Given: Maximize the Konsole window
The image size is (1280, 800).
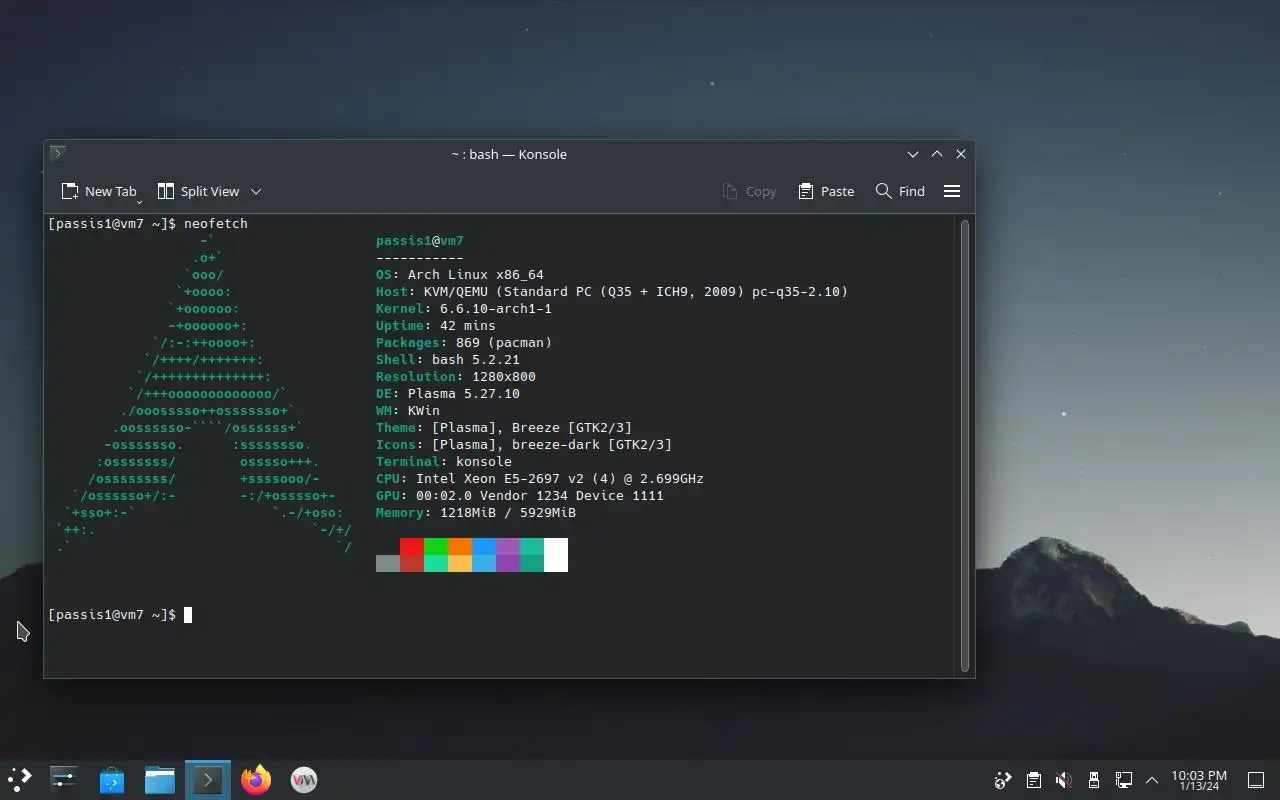Looking at the screenshot, I should 937,154.
